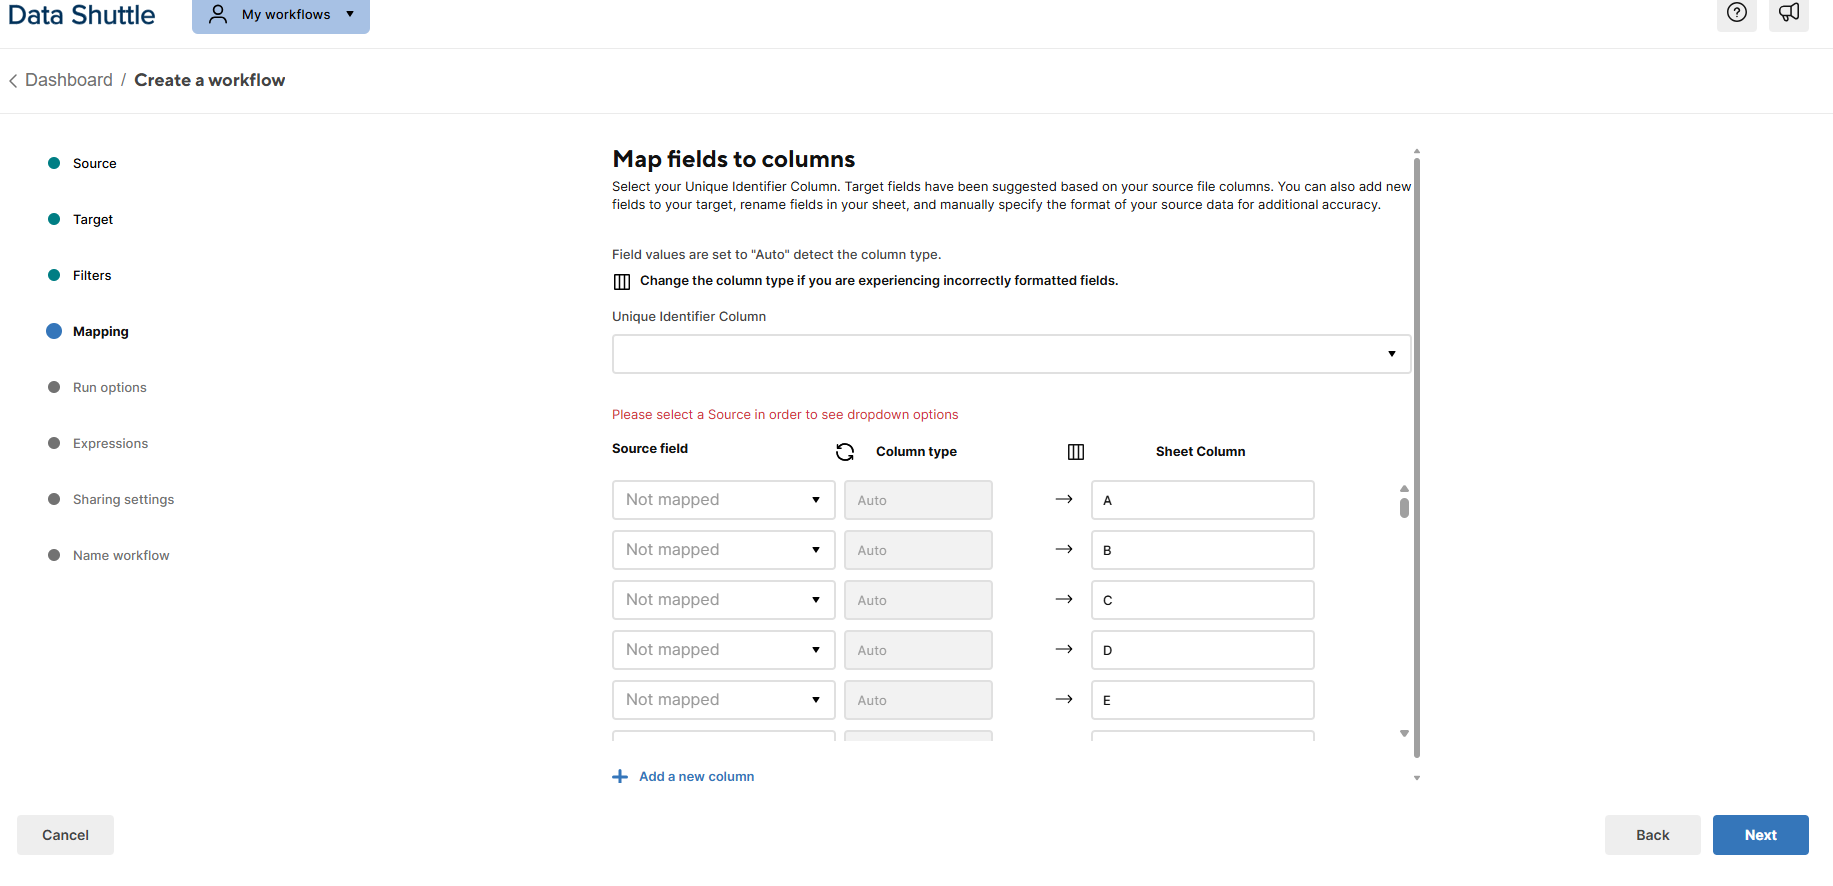Open source field dropdown for column A

tap(723, 500)
